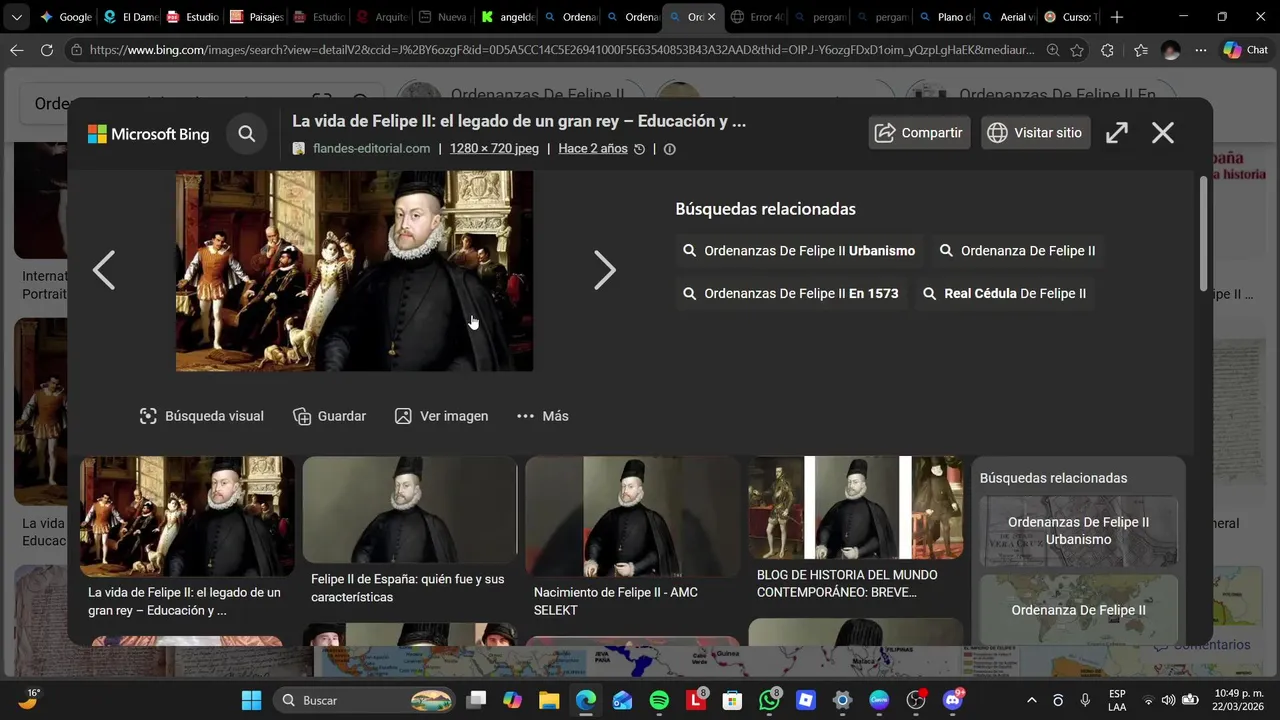Click the Microsoft Bing logo
Viewport: 1280px width, 720px height.
(x=148, y=134)
